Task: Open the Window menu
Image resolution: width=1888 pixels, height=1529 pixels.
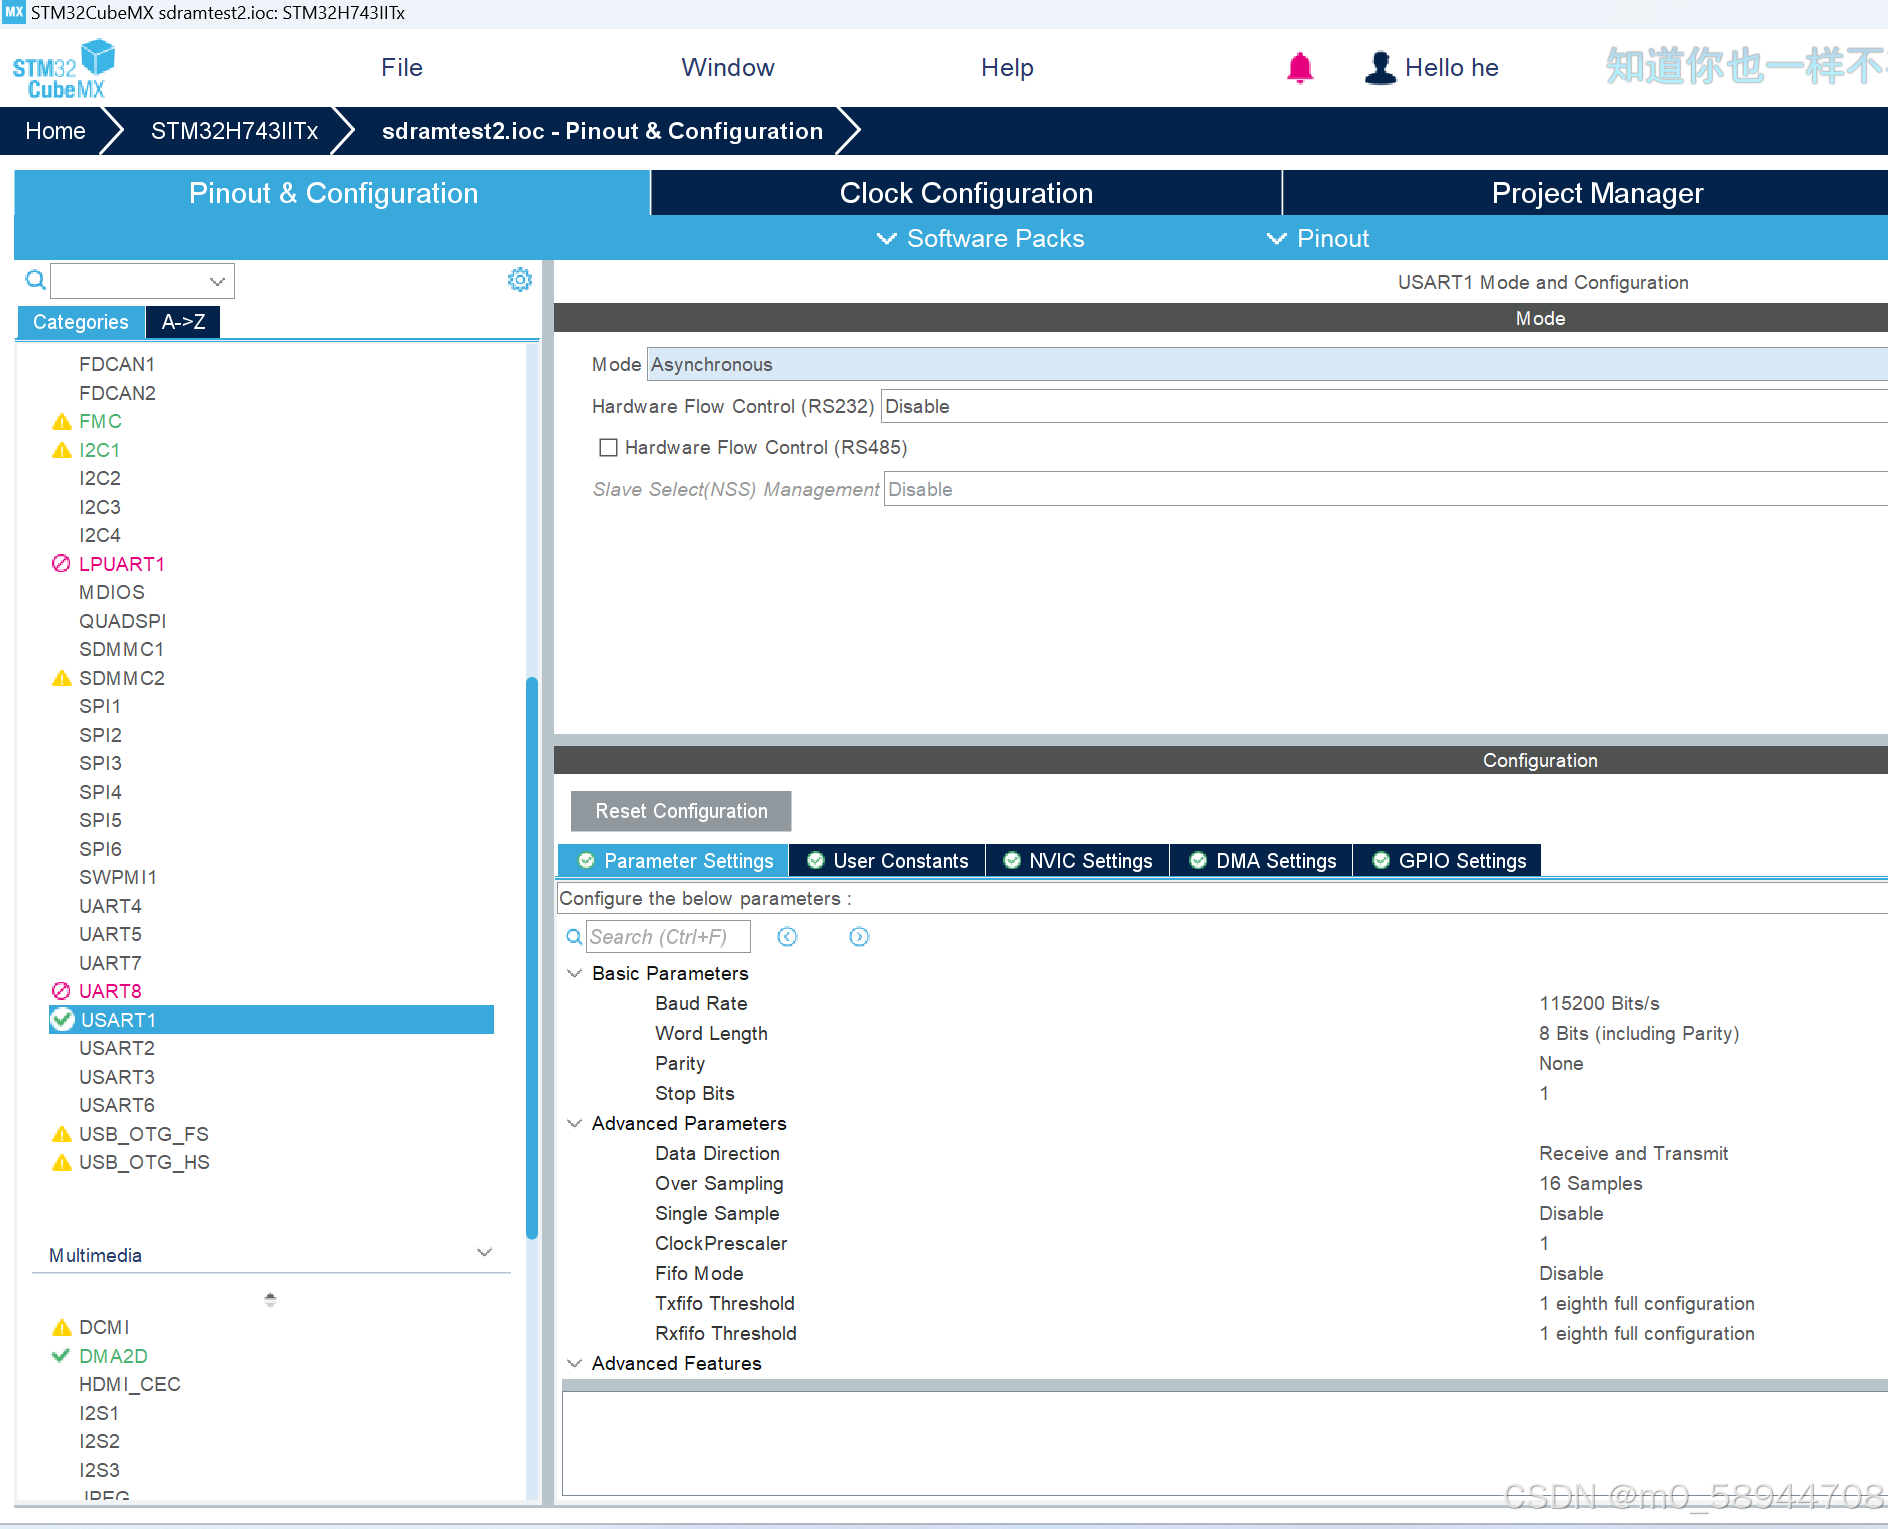Action: (x=728, y=68)
